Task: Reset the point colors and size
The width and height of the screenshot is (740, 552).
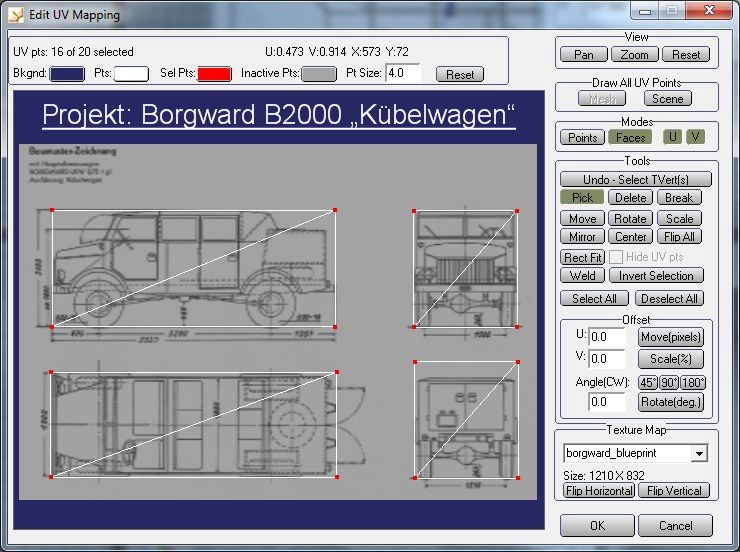Action: coord(460,74)
